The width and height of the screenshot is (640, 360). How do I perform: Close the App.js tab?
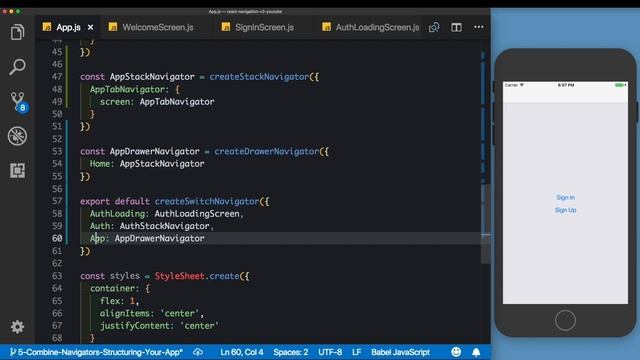(x=91, y=27)
